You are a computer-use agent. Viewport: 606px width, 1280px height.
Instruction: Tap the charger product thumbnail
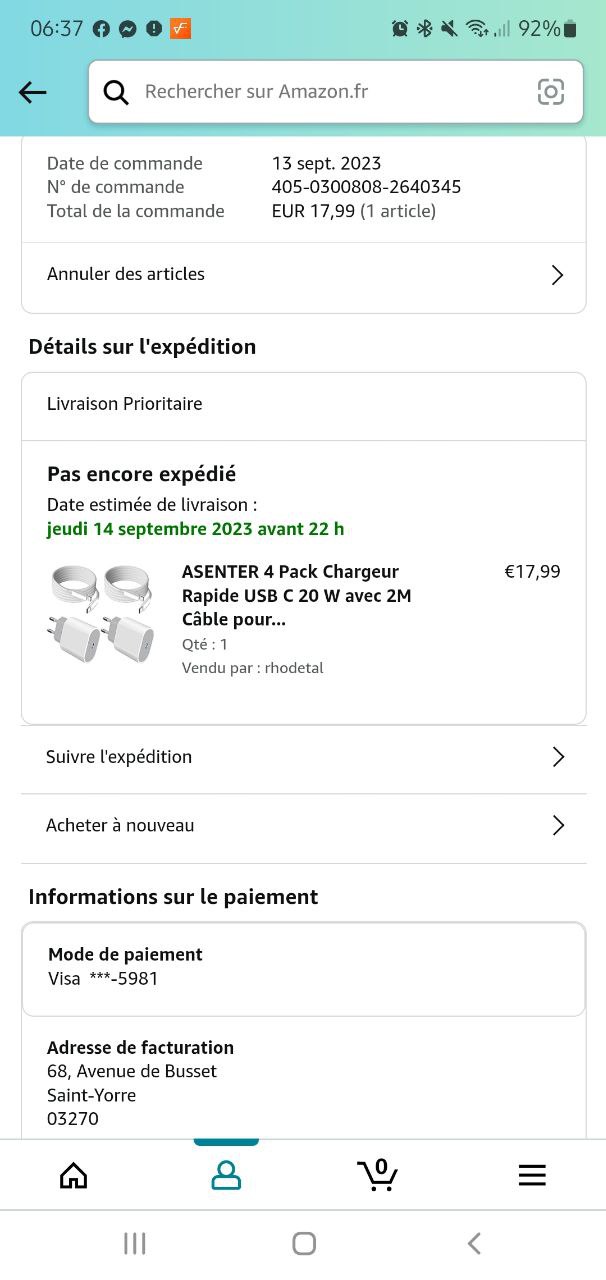(x=100, y=613)
